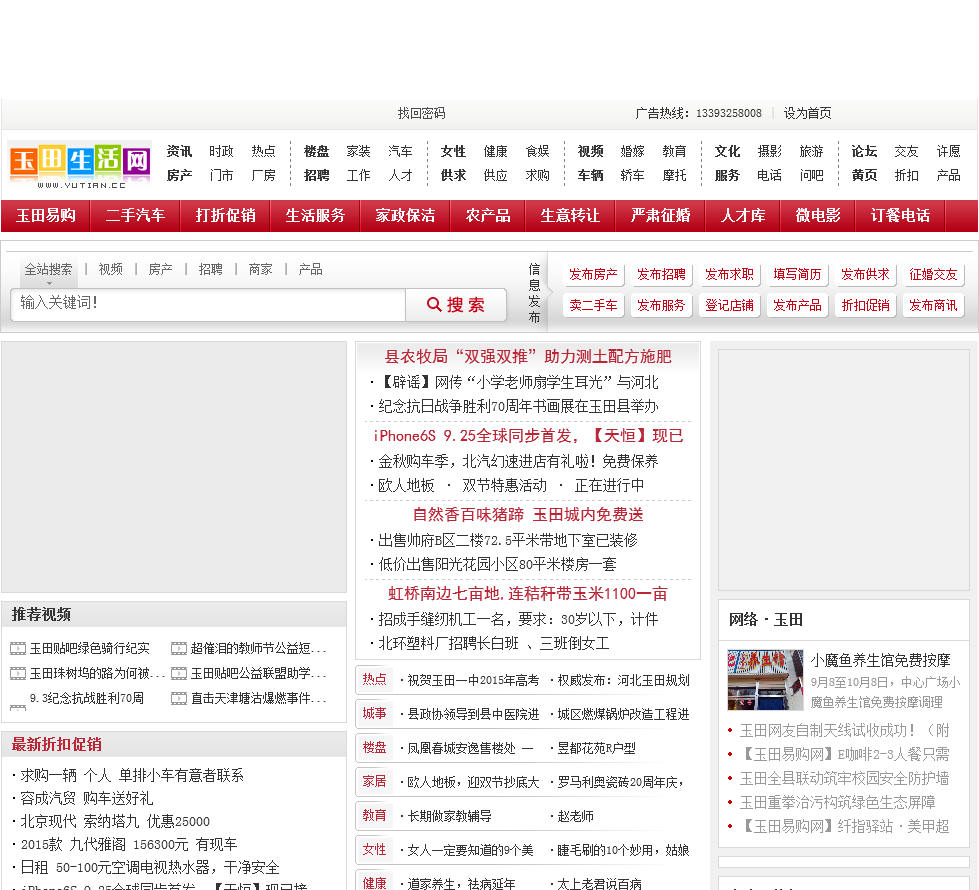Click video icon beside 玉田贴吧公益联盟助学
This screenshot has width=979, height=890.
pos(179,673)
